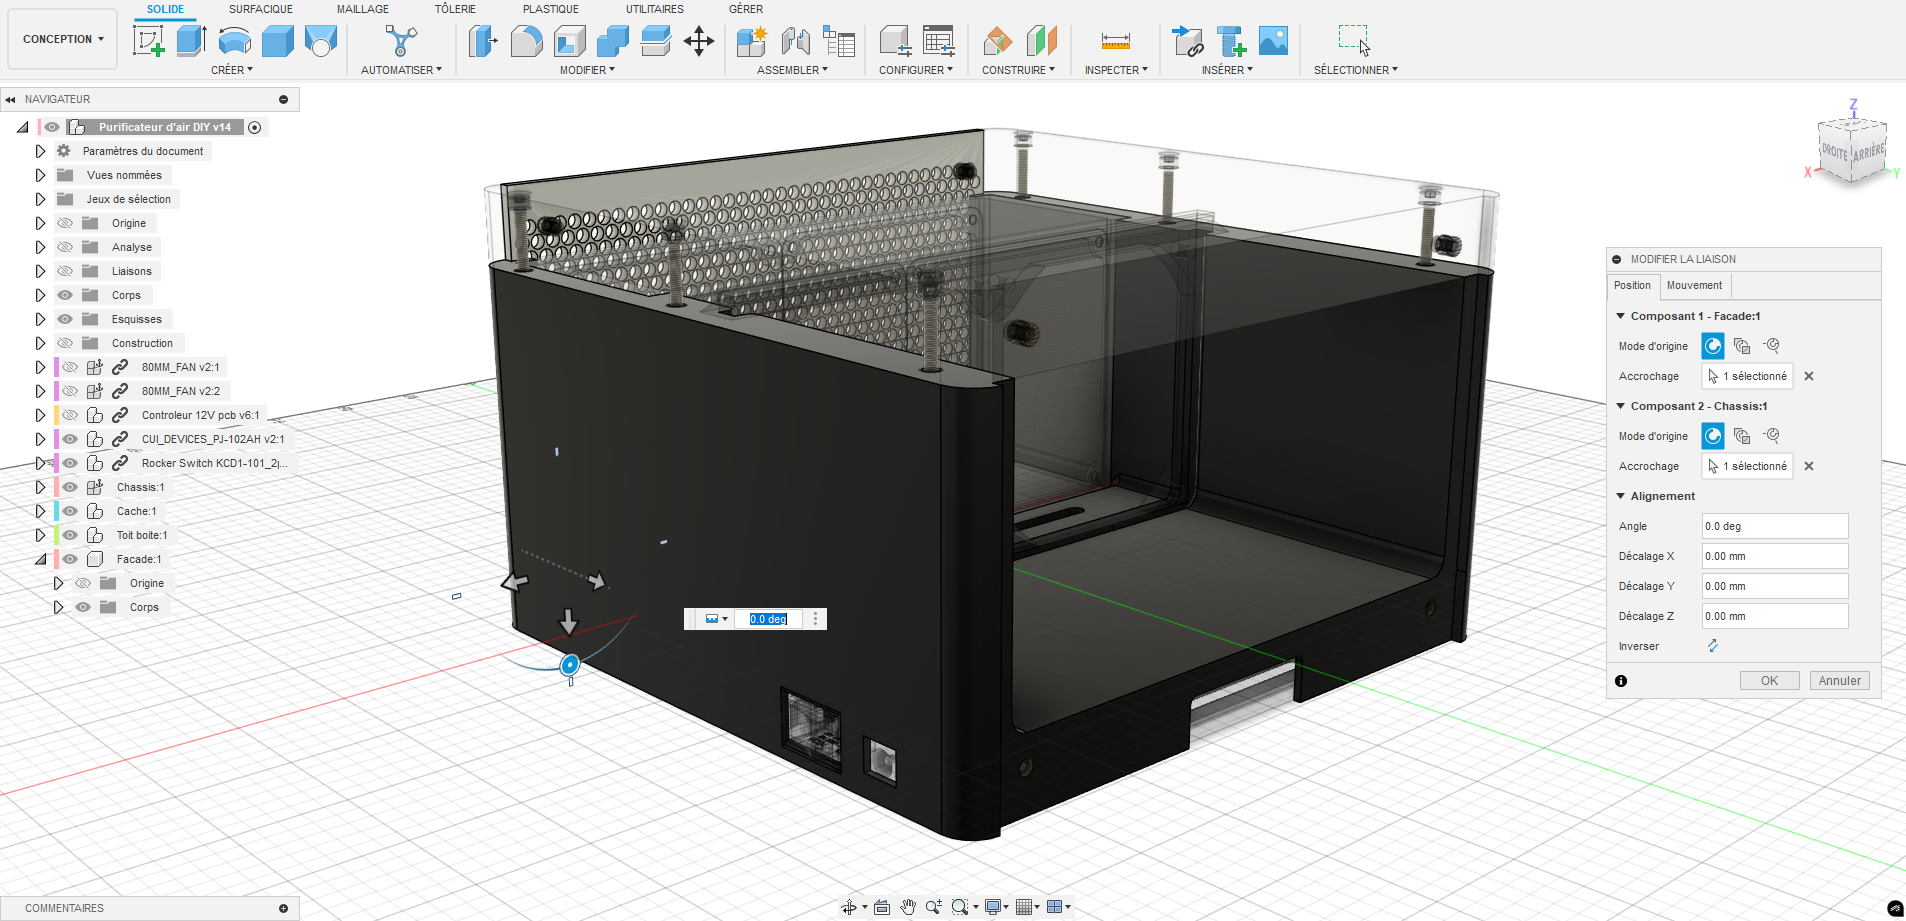Click the Inverser flip icon
Viewport: 1906px width, 921px height.
click(1713, 646)
